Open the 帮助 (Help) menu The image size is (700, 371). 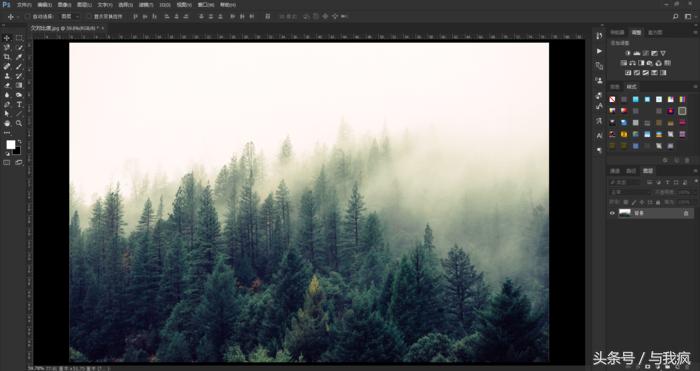pos(228,5)
